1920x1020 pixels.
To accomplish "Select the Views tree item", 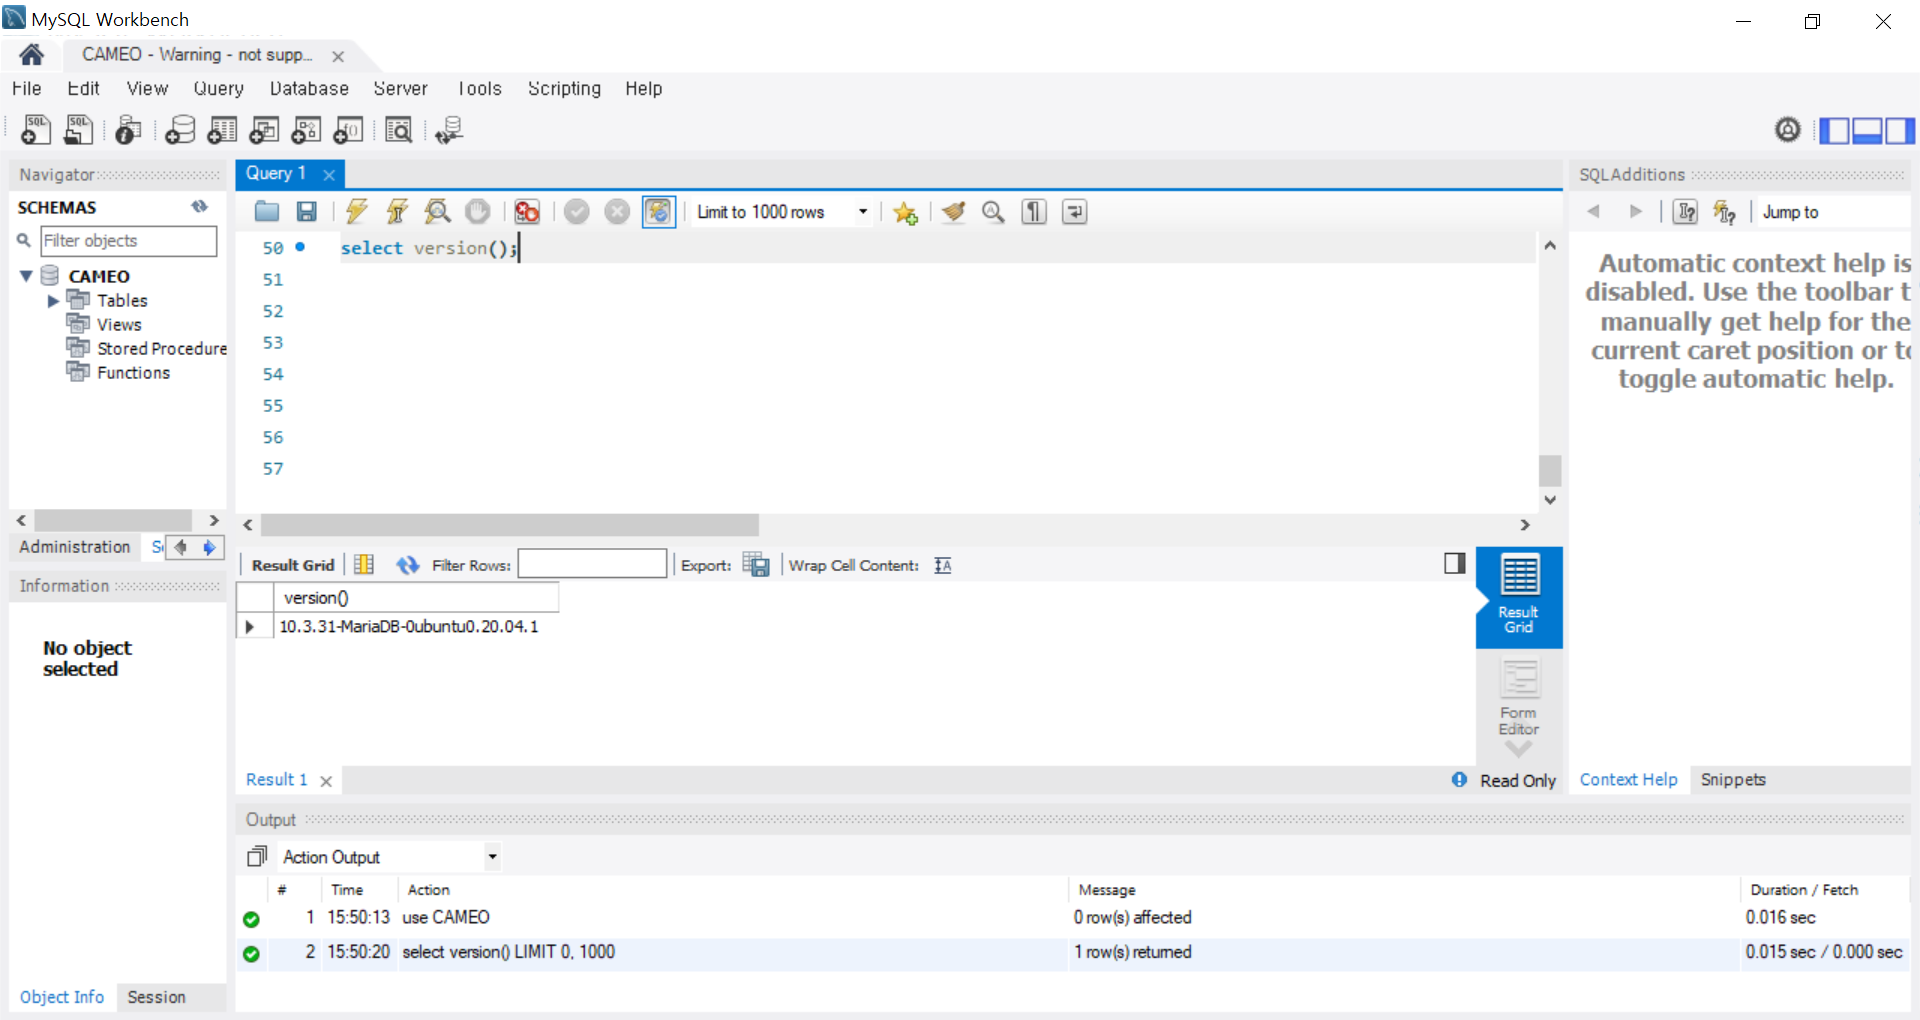I will 119,324.
